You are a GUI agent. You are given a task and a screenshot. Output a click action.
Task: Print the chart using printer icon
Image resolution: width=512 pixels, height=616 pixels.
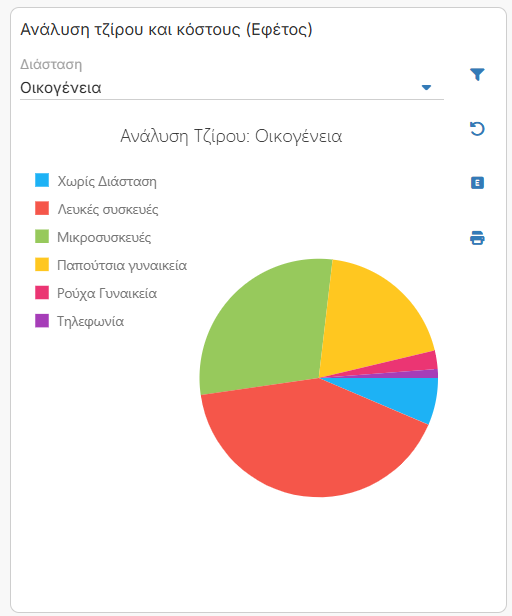pyautogui.click(x=477, y=238)
